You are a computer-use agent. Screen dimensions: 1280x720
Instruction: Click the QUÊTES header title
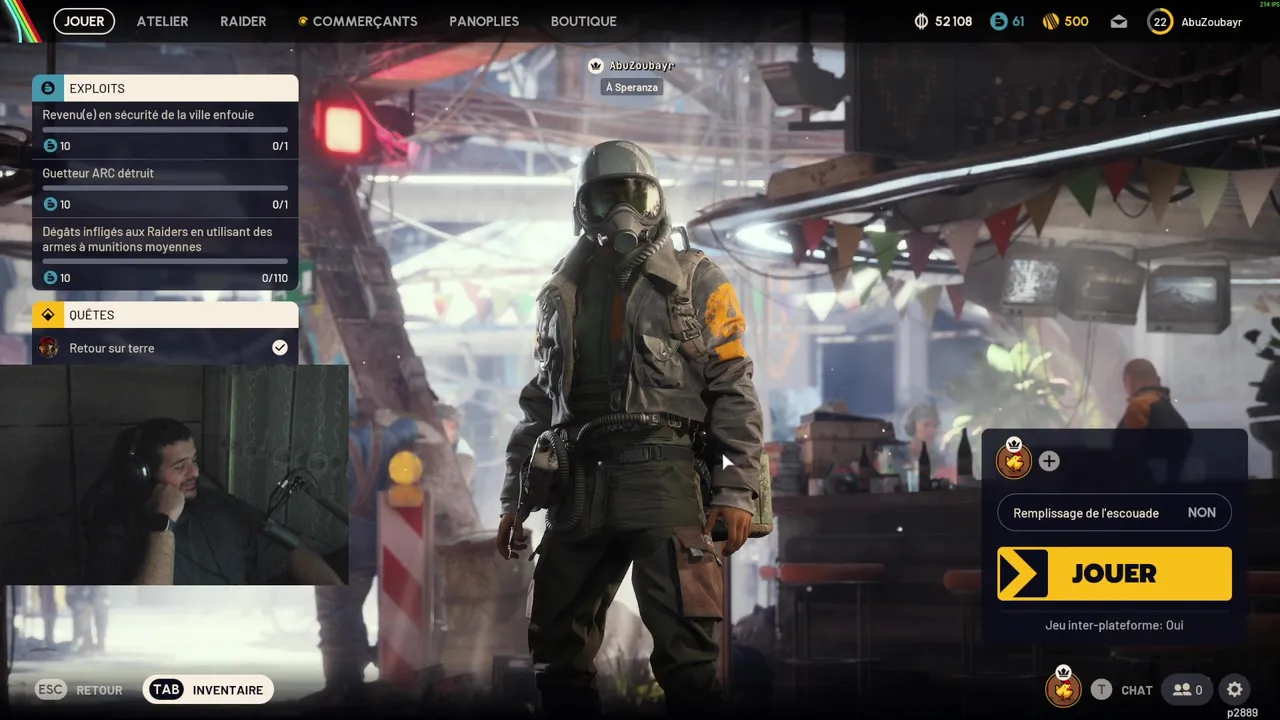pos(91,315)
